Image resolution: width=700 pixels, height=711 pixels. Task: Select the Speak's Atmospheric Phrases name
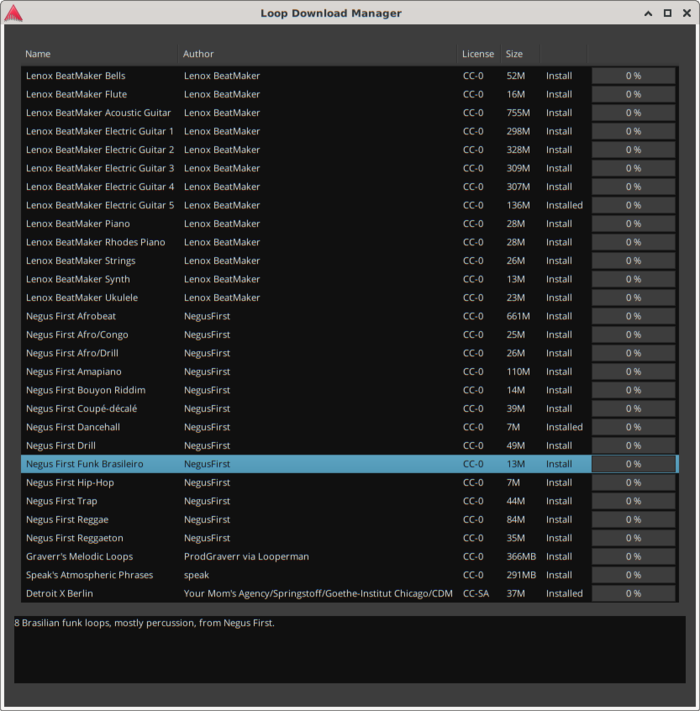pos(89,575)
